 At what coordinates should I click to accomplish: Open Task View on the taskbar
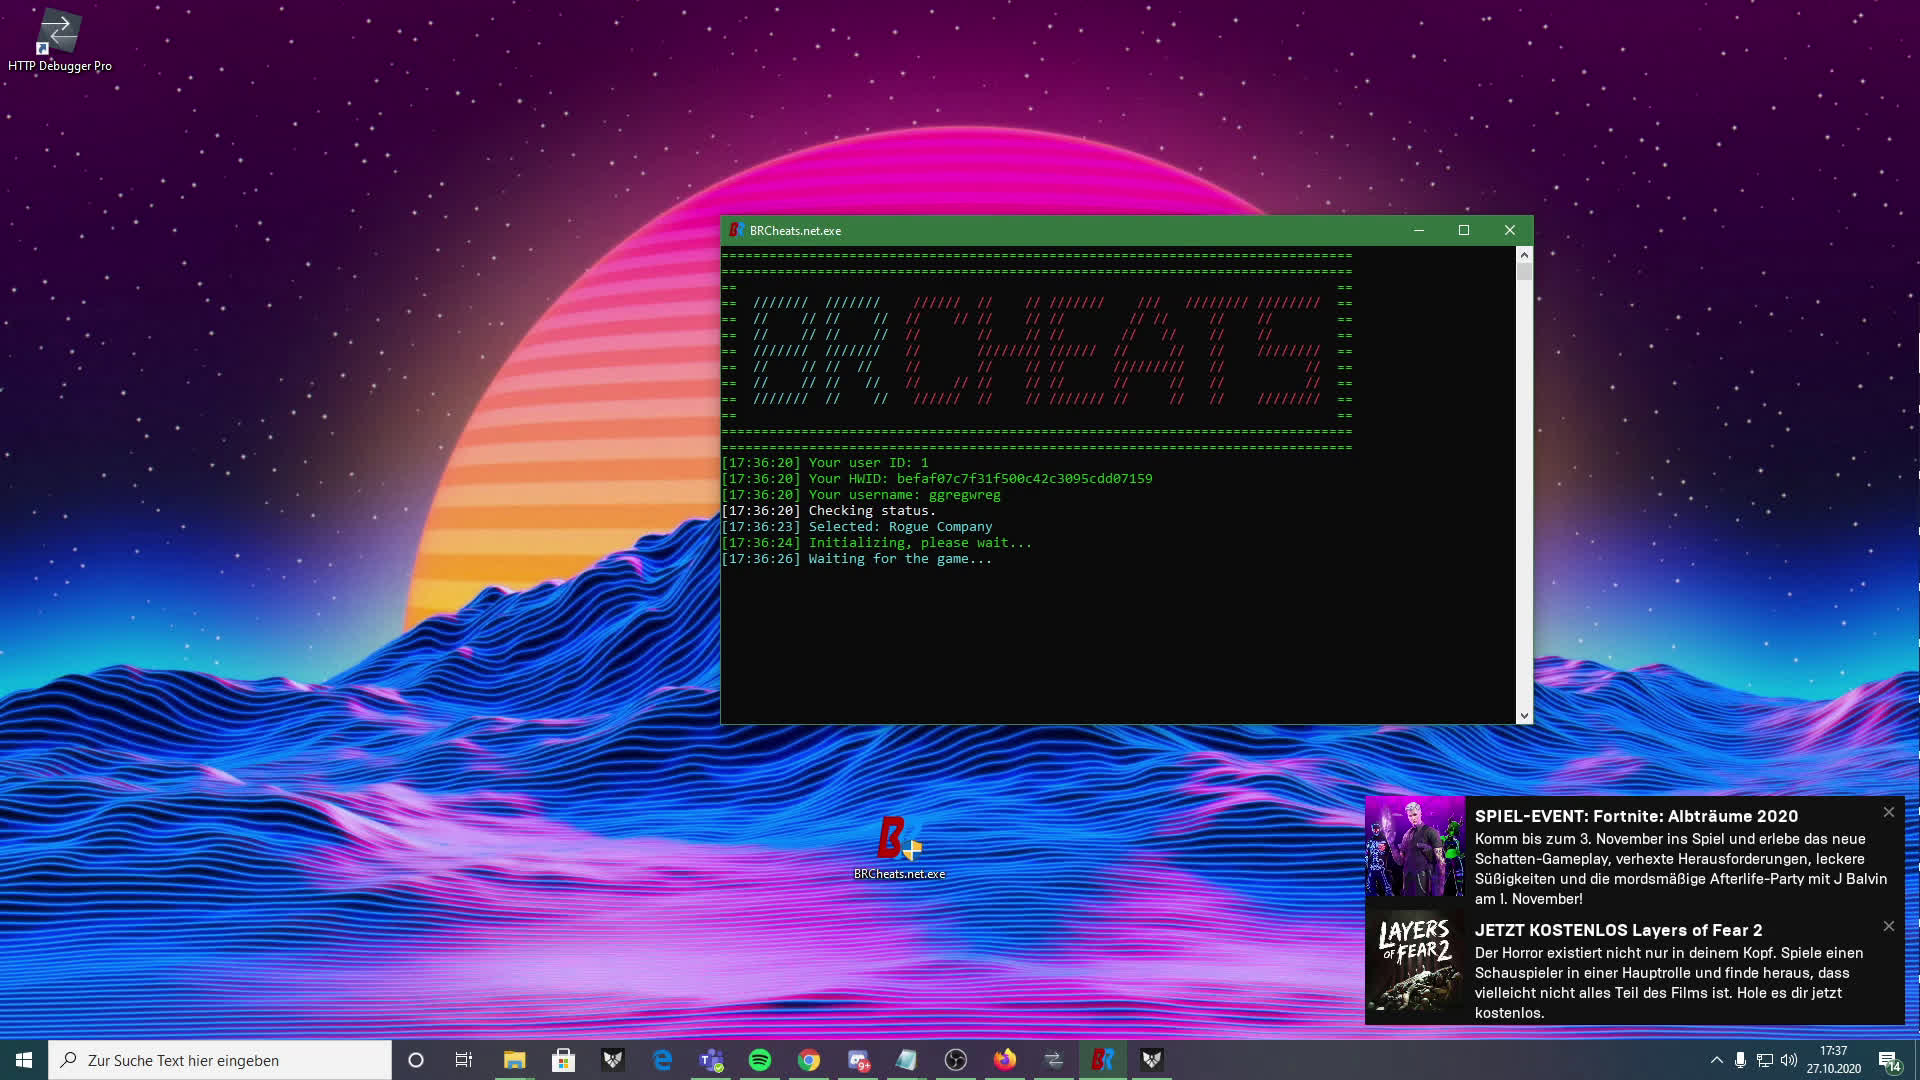point(464,1060)
